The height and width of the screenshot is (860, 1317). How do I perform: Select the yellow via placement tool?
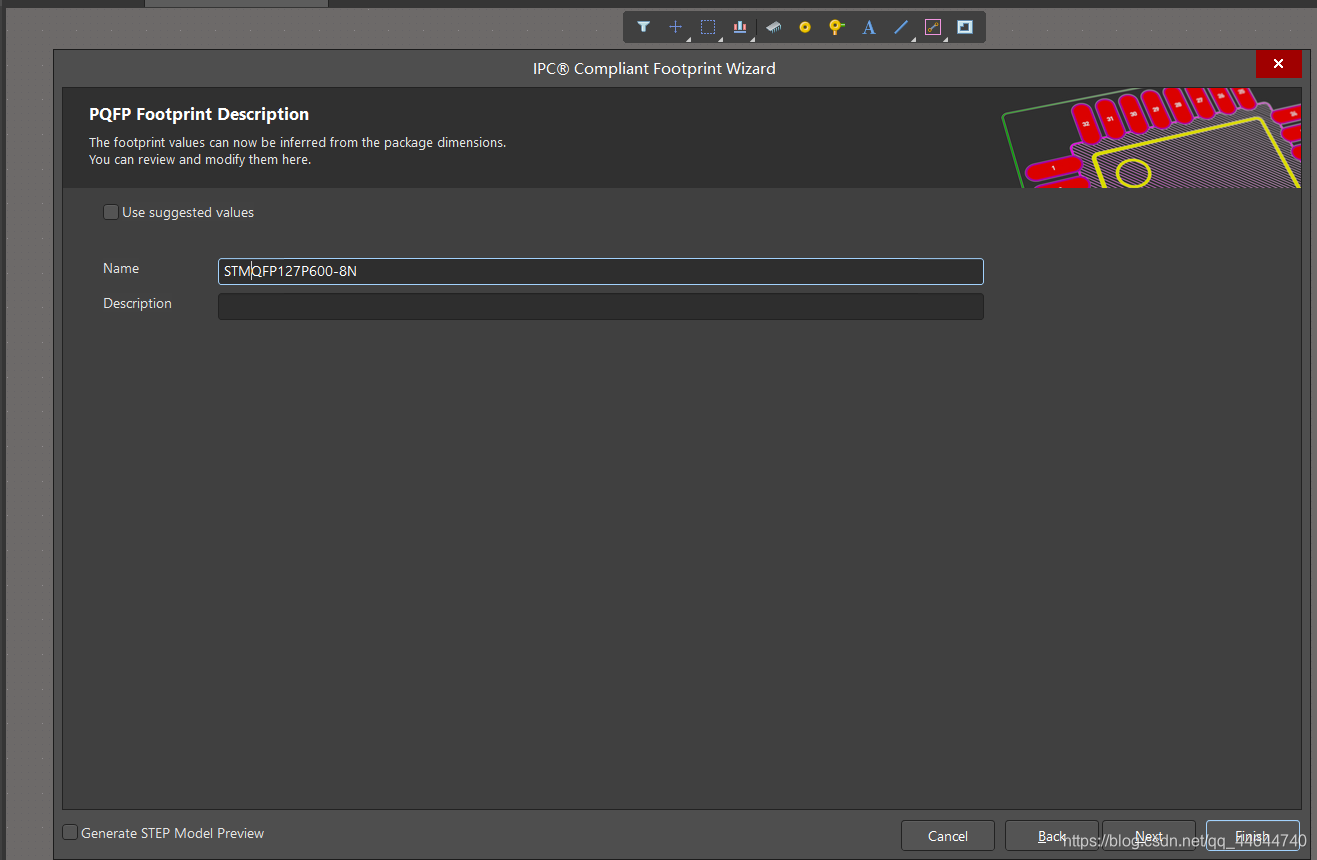[x=837, y=27]
